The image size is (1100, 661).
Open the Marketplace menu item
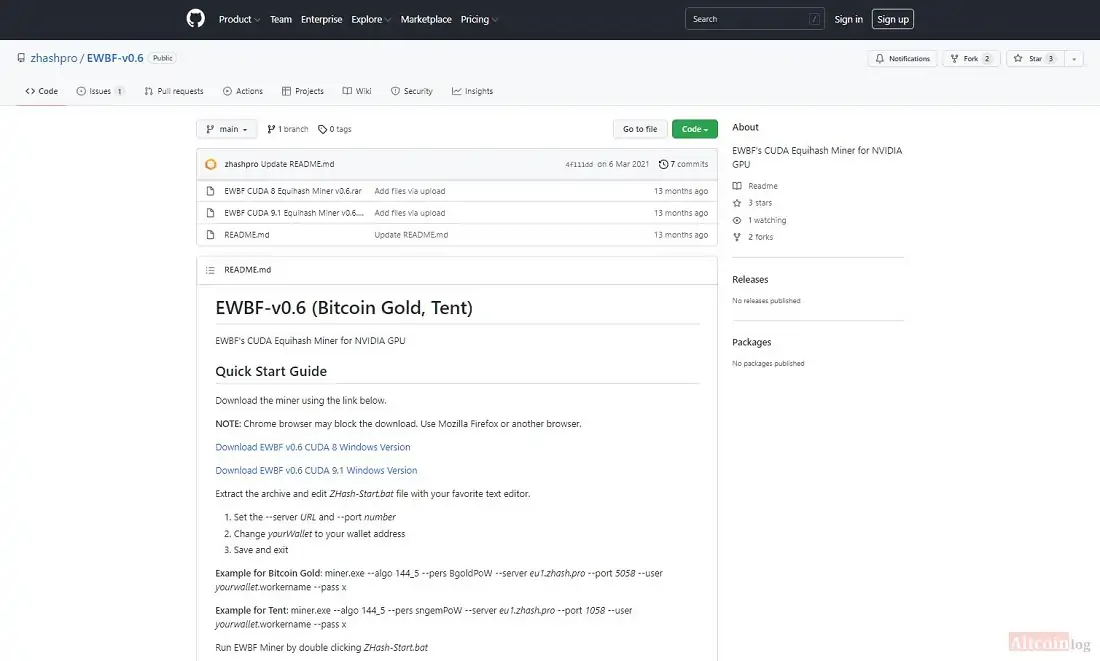click(426, 20)
